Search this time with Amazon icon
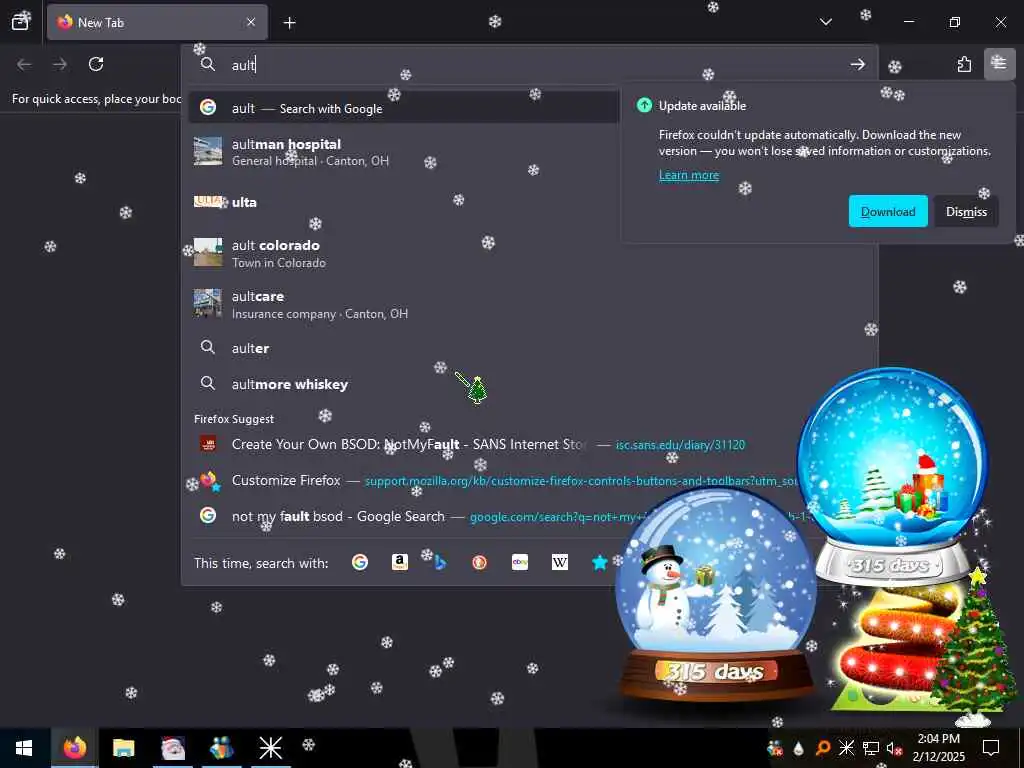 point(400,562)
